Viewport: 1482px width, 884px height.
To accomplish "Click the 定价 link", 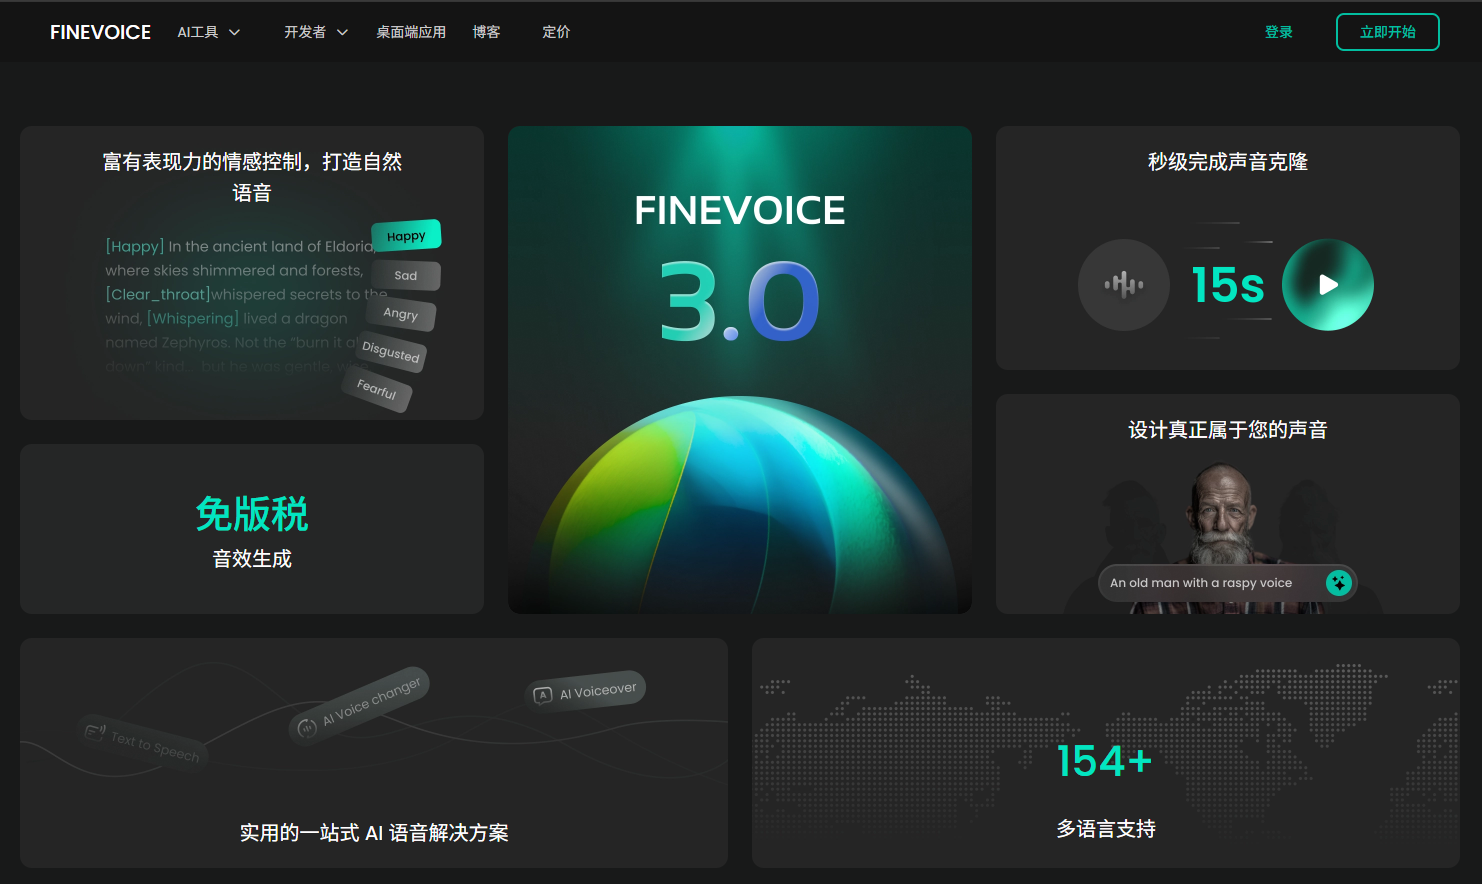I will [x=556, y=31].
